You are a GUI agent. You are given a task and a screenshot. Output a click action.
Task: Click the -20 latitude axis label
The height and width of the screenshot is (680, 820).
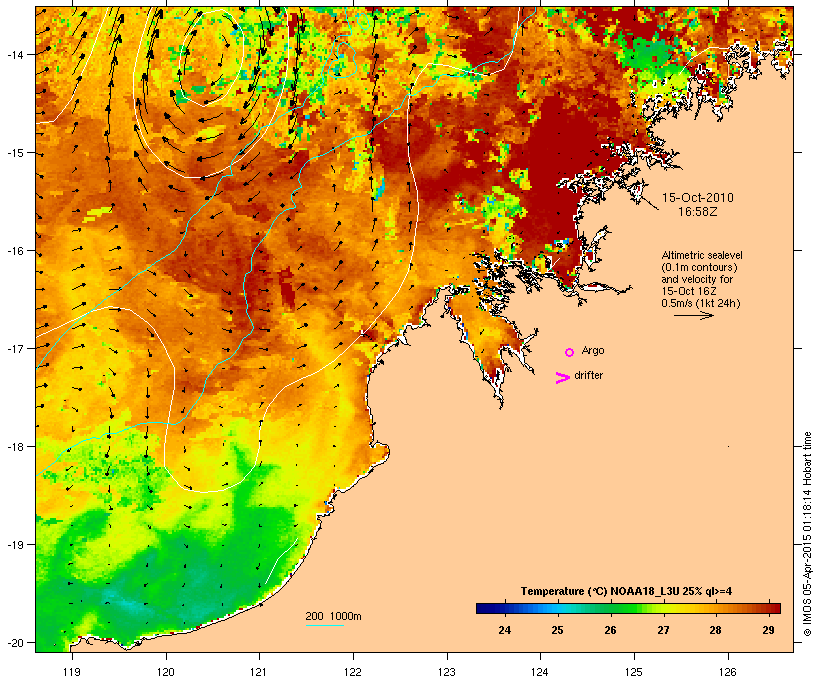tap(14, 642)
